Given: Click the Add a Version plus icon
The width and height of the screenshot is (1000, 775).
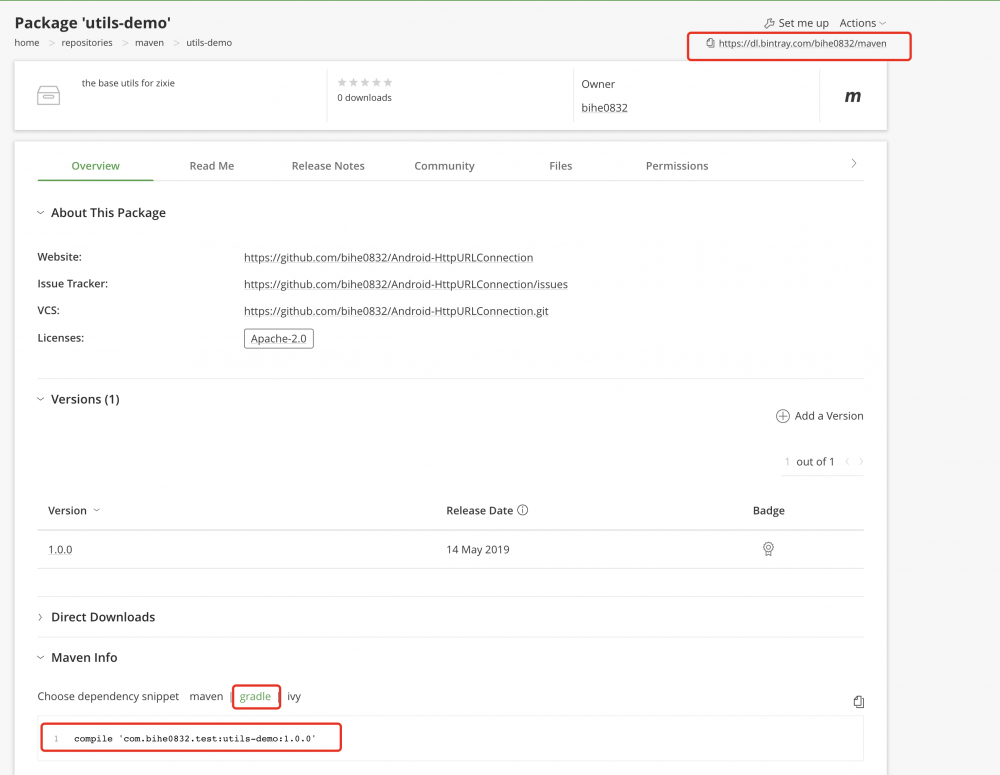Looking at the screenshot, I should pos(783,416).
